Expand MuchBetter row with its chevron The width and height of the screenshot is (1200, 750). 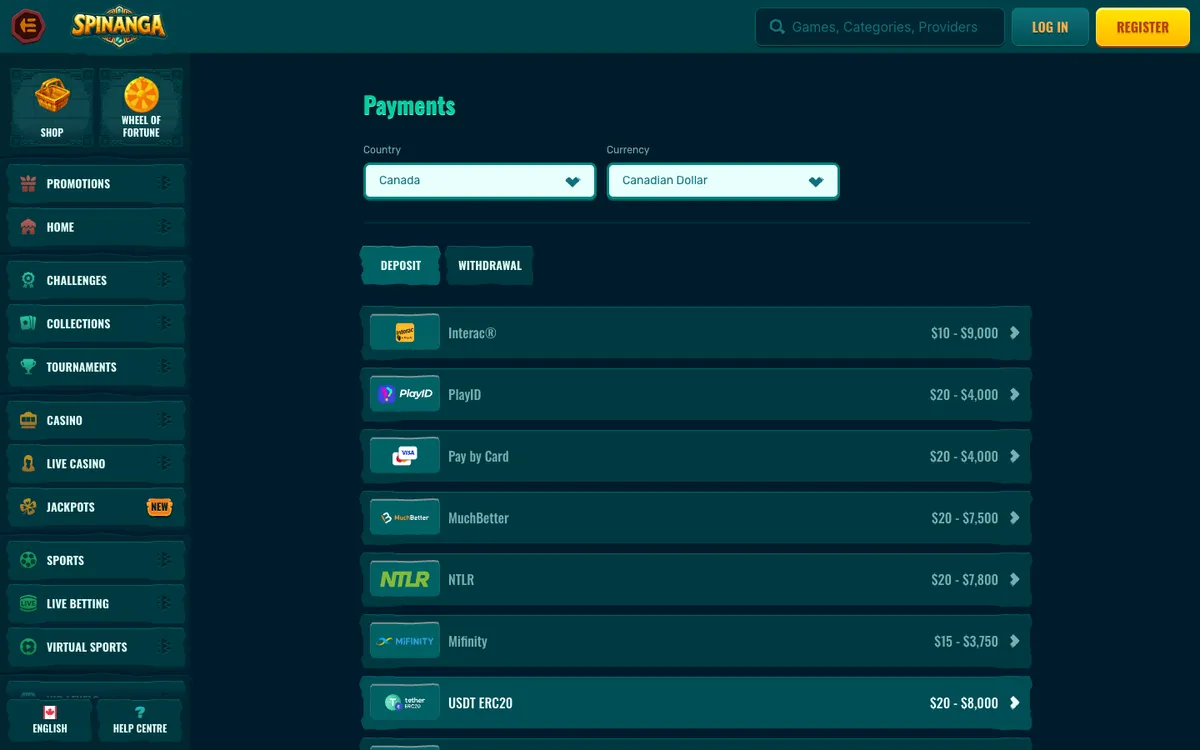(x=1014, y=518)
